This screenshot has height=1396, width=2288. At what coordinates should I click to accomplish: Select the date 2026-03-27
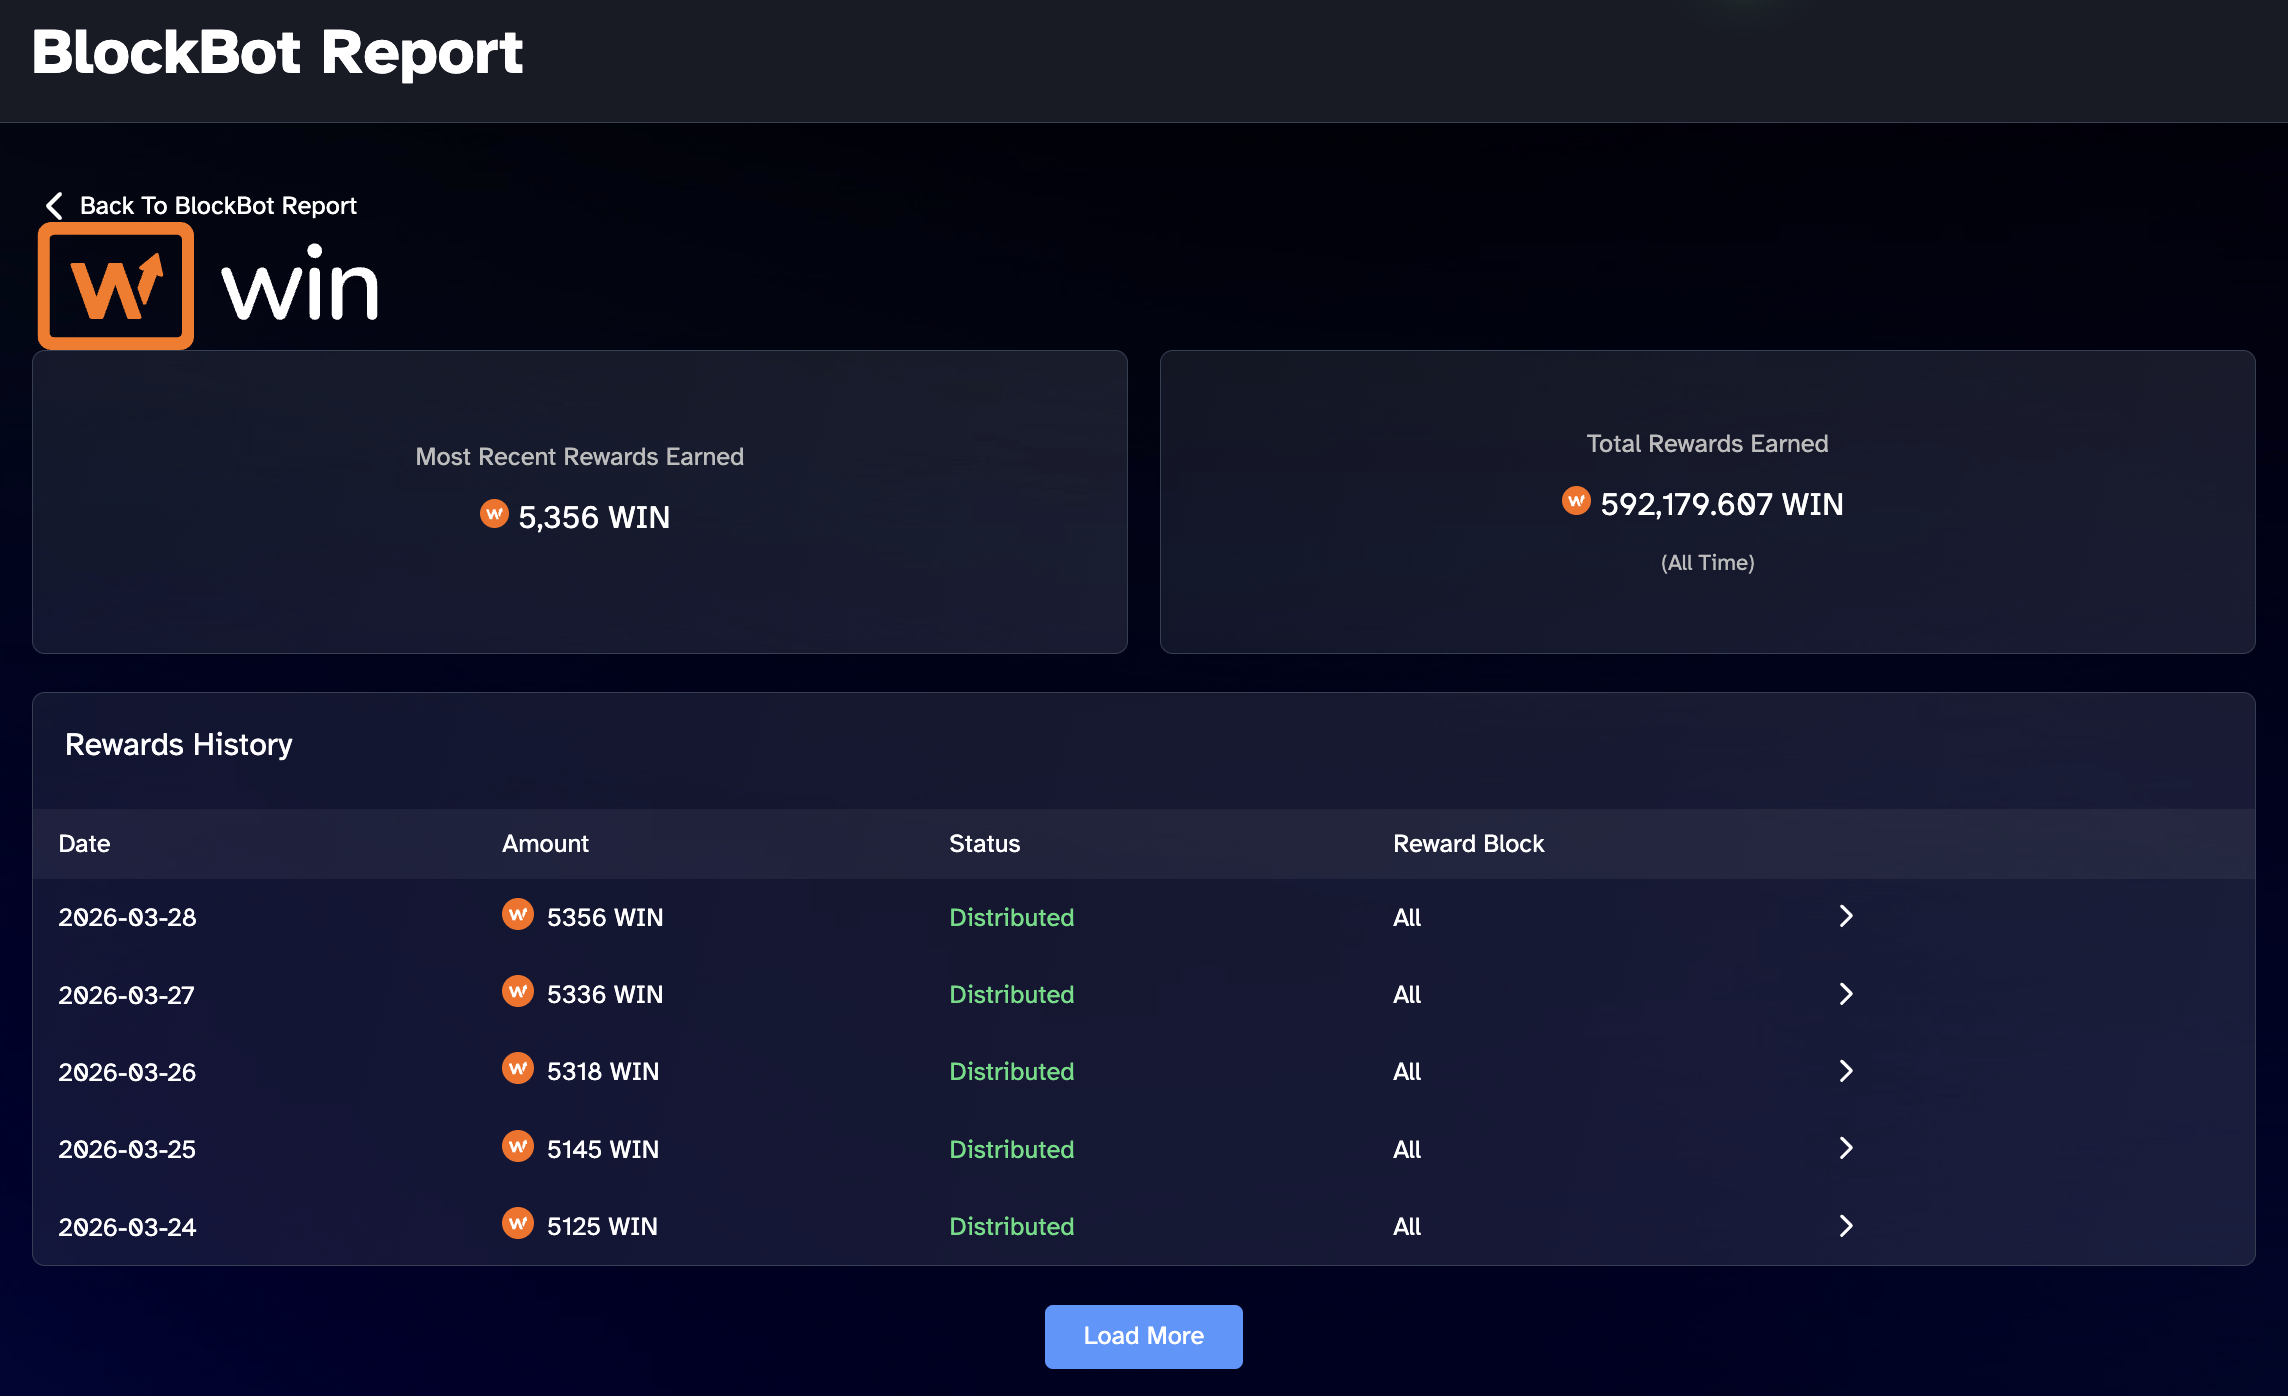[126, 995]
